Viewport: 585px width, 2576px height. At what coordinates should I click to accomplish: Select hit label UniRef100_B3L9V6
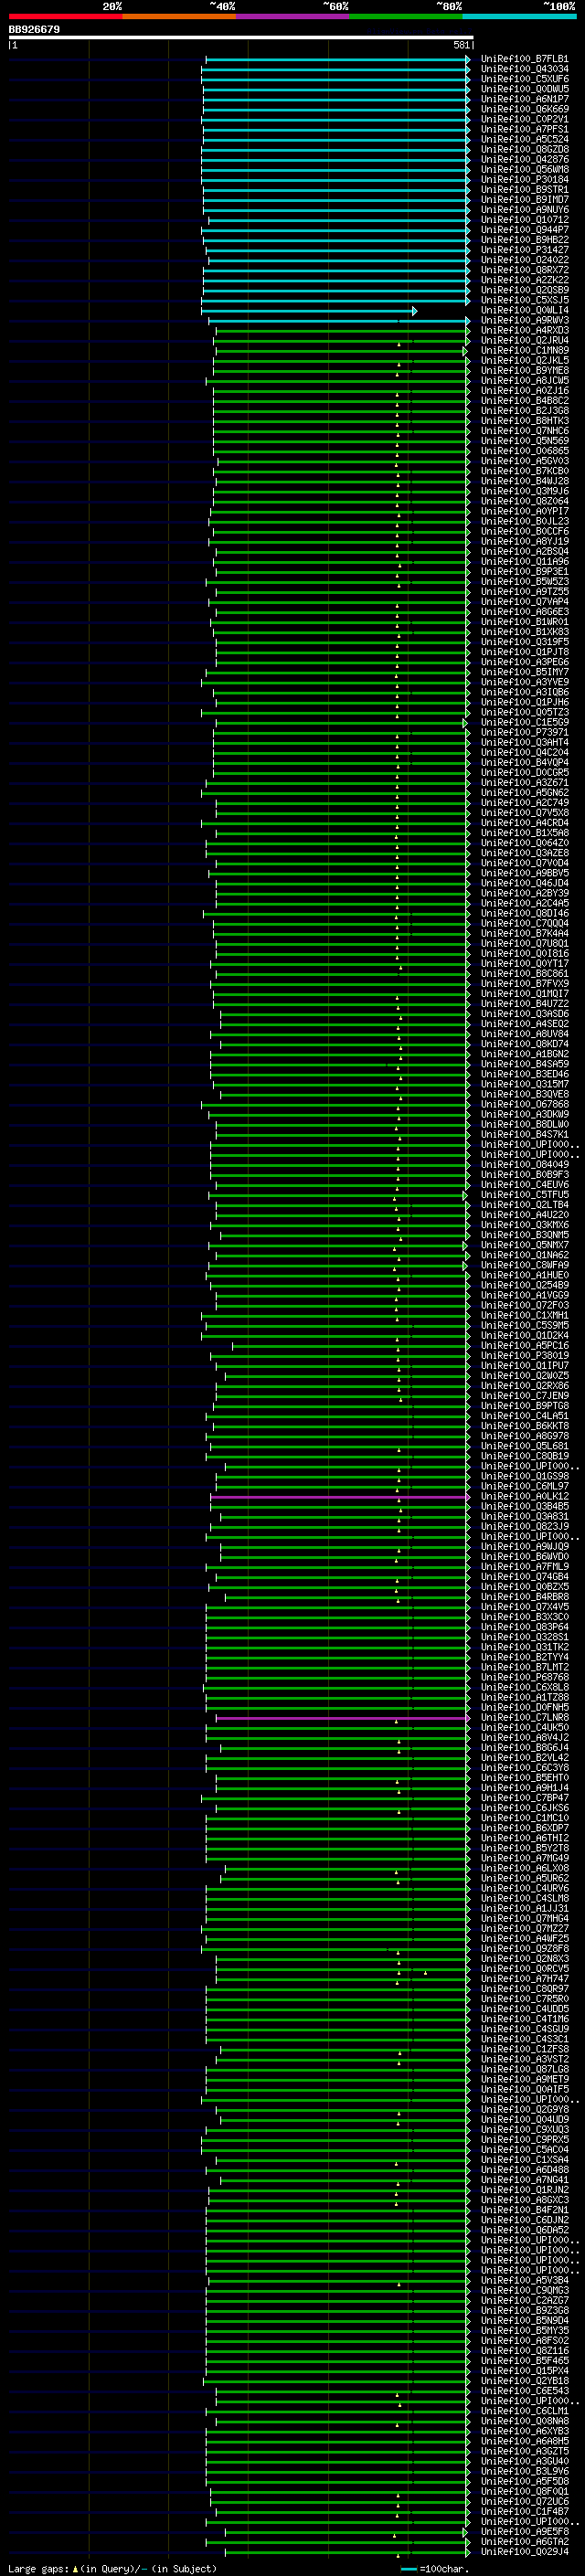pyautogui.click(x=524, y=2471)
